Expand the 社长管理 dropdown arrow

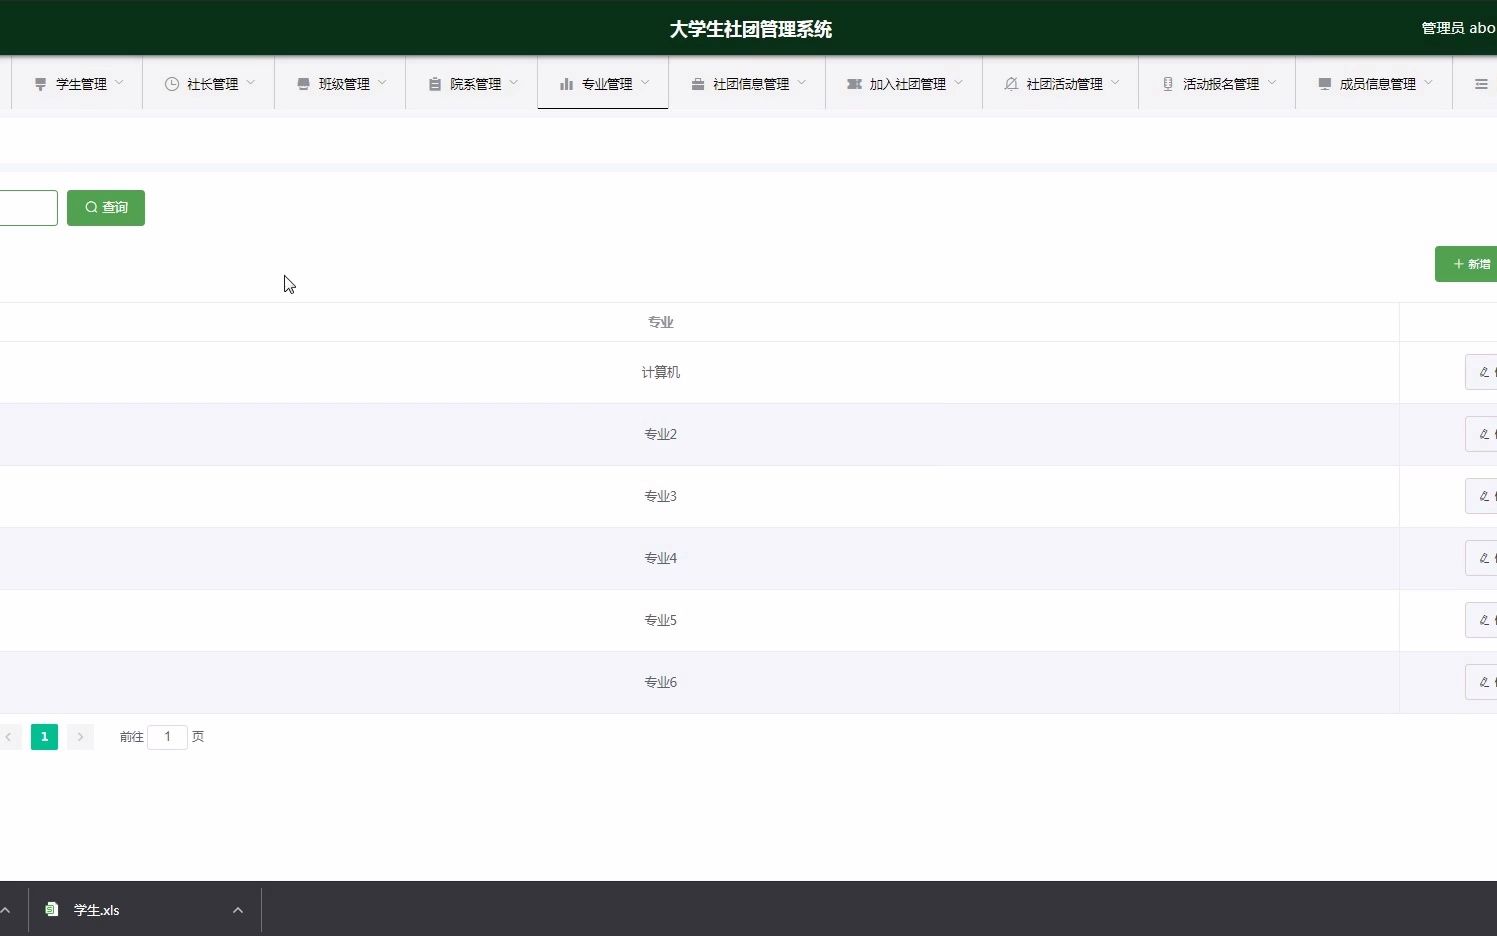click(250, 82)
